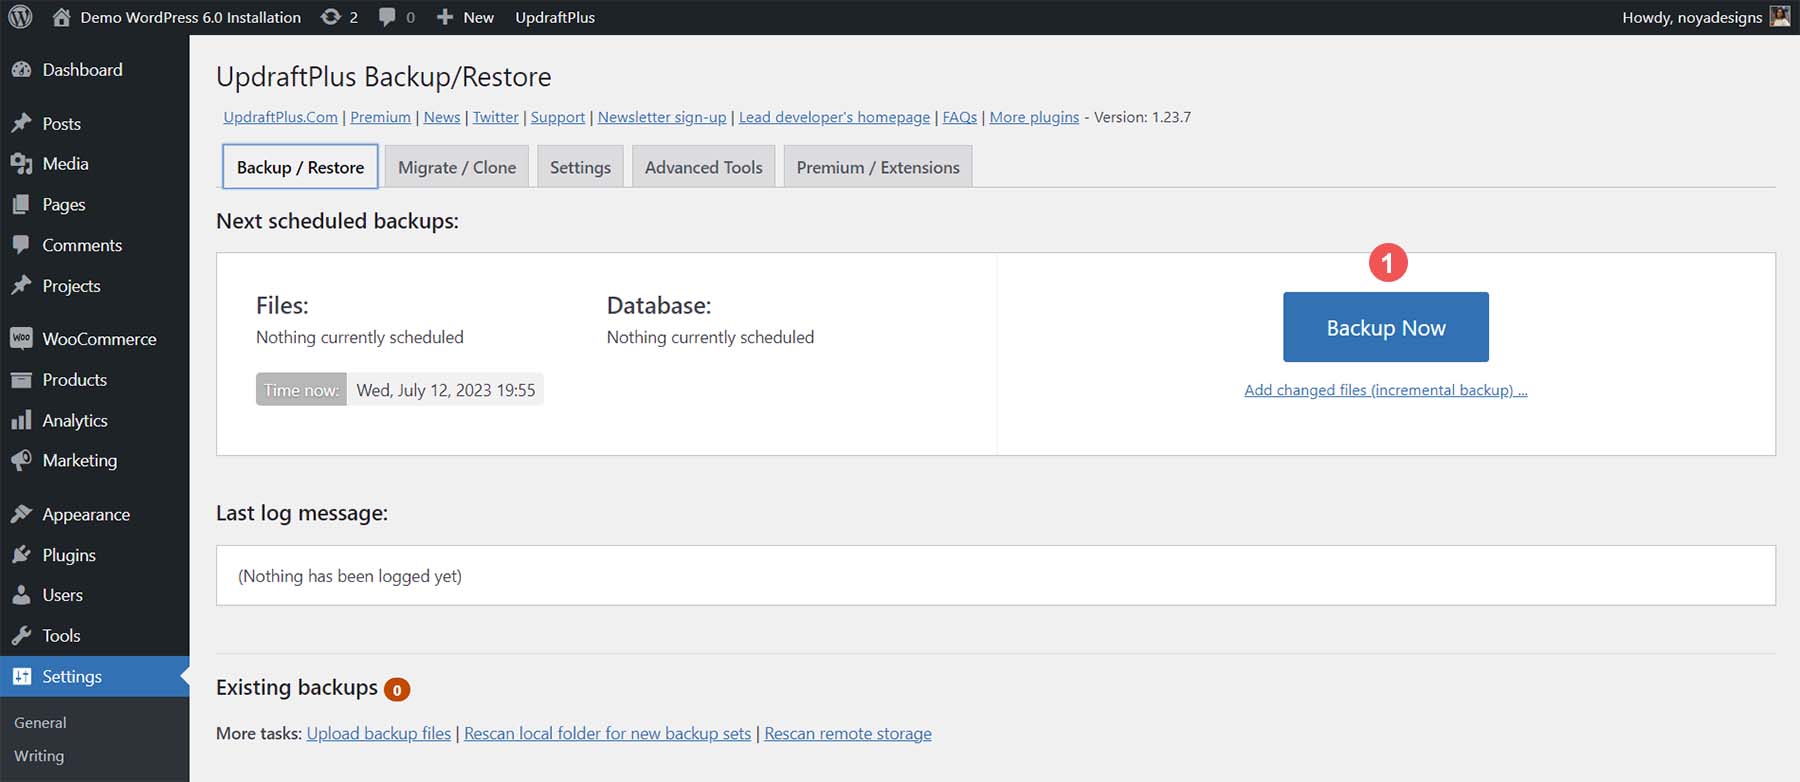Open Writing settings submenu item

point(39,756)
